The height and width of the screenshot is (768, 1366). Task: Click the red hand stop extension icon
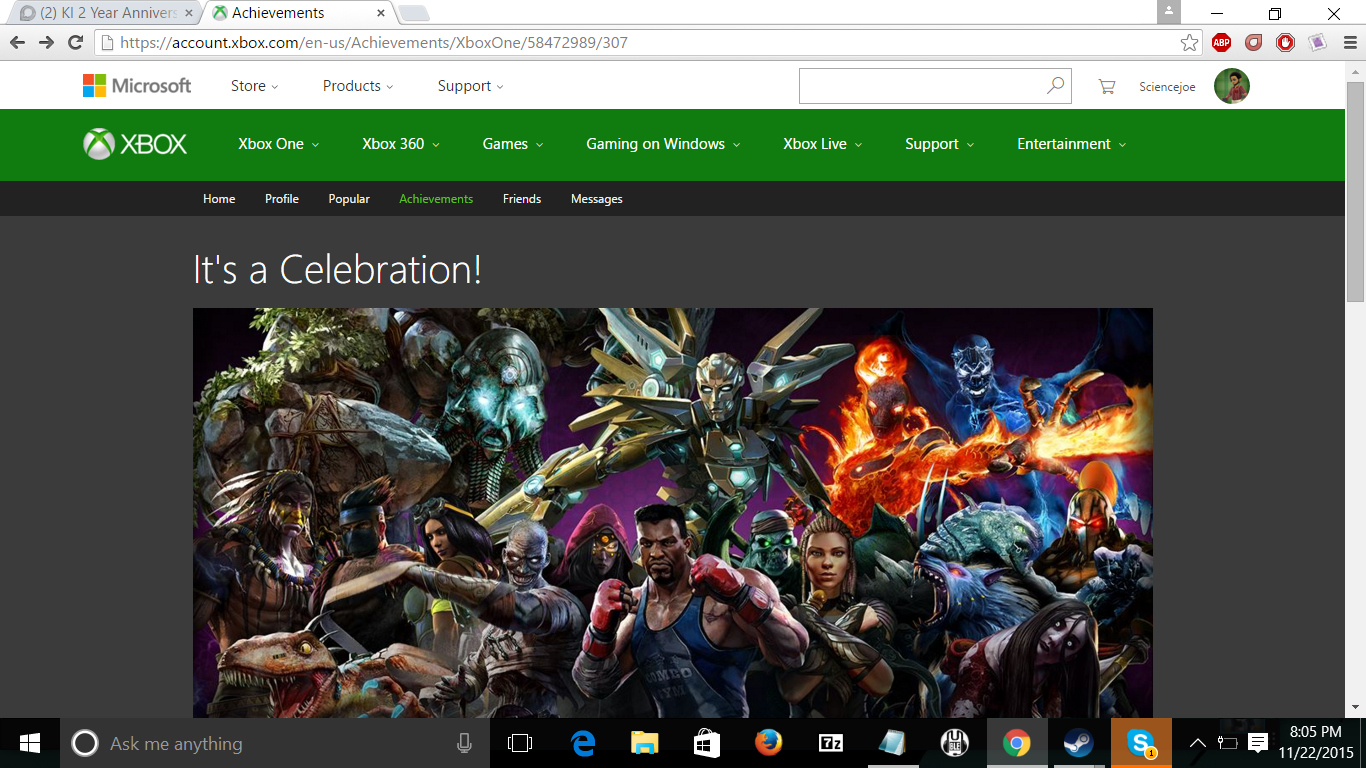point(1285,42)
